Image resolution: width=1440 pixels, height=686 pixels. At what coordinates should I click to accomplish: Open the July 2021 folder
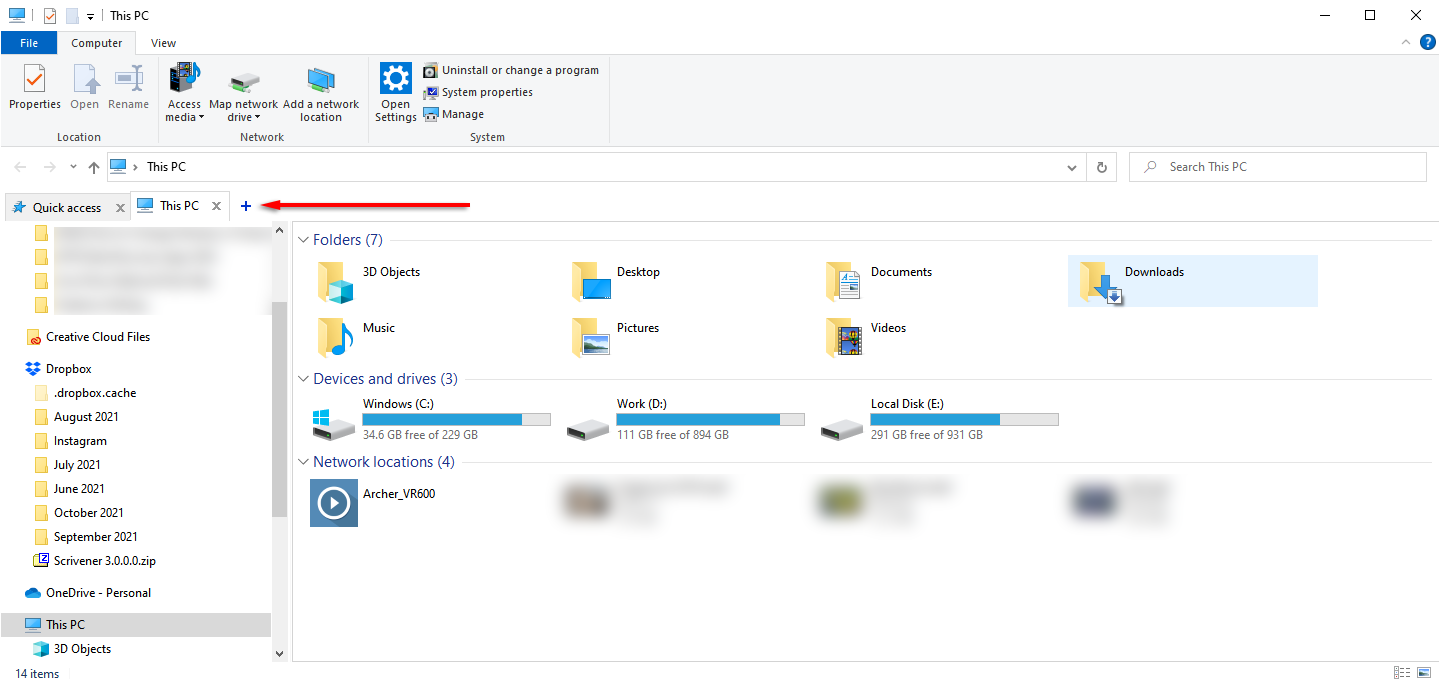coord(77,465)
